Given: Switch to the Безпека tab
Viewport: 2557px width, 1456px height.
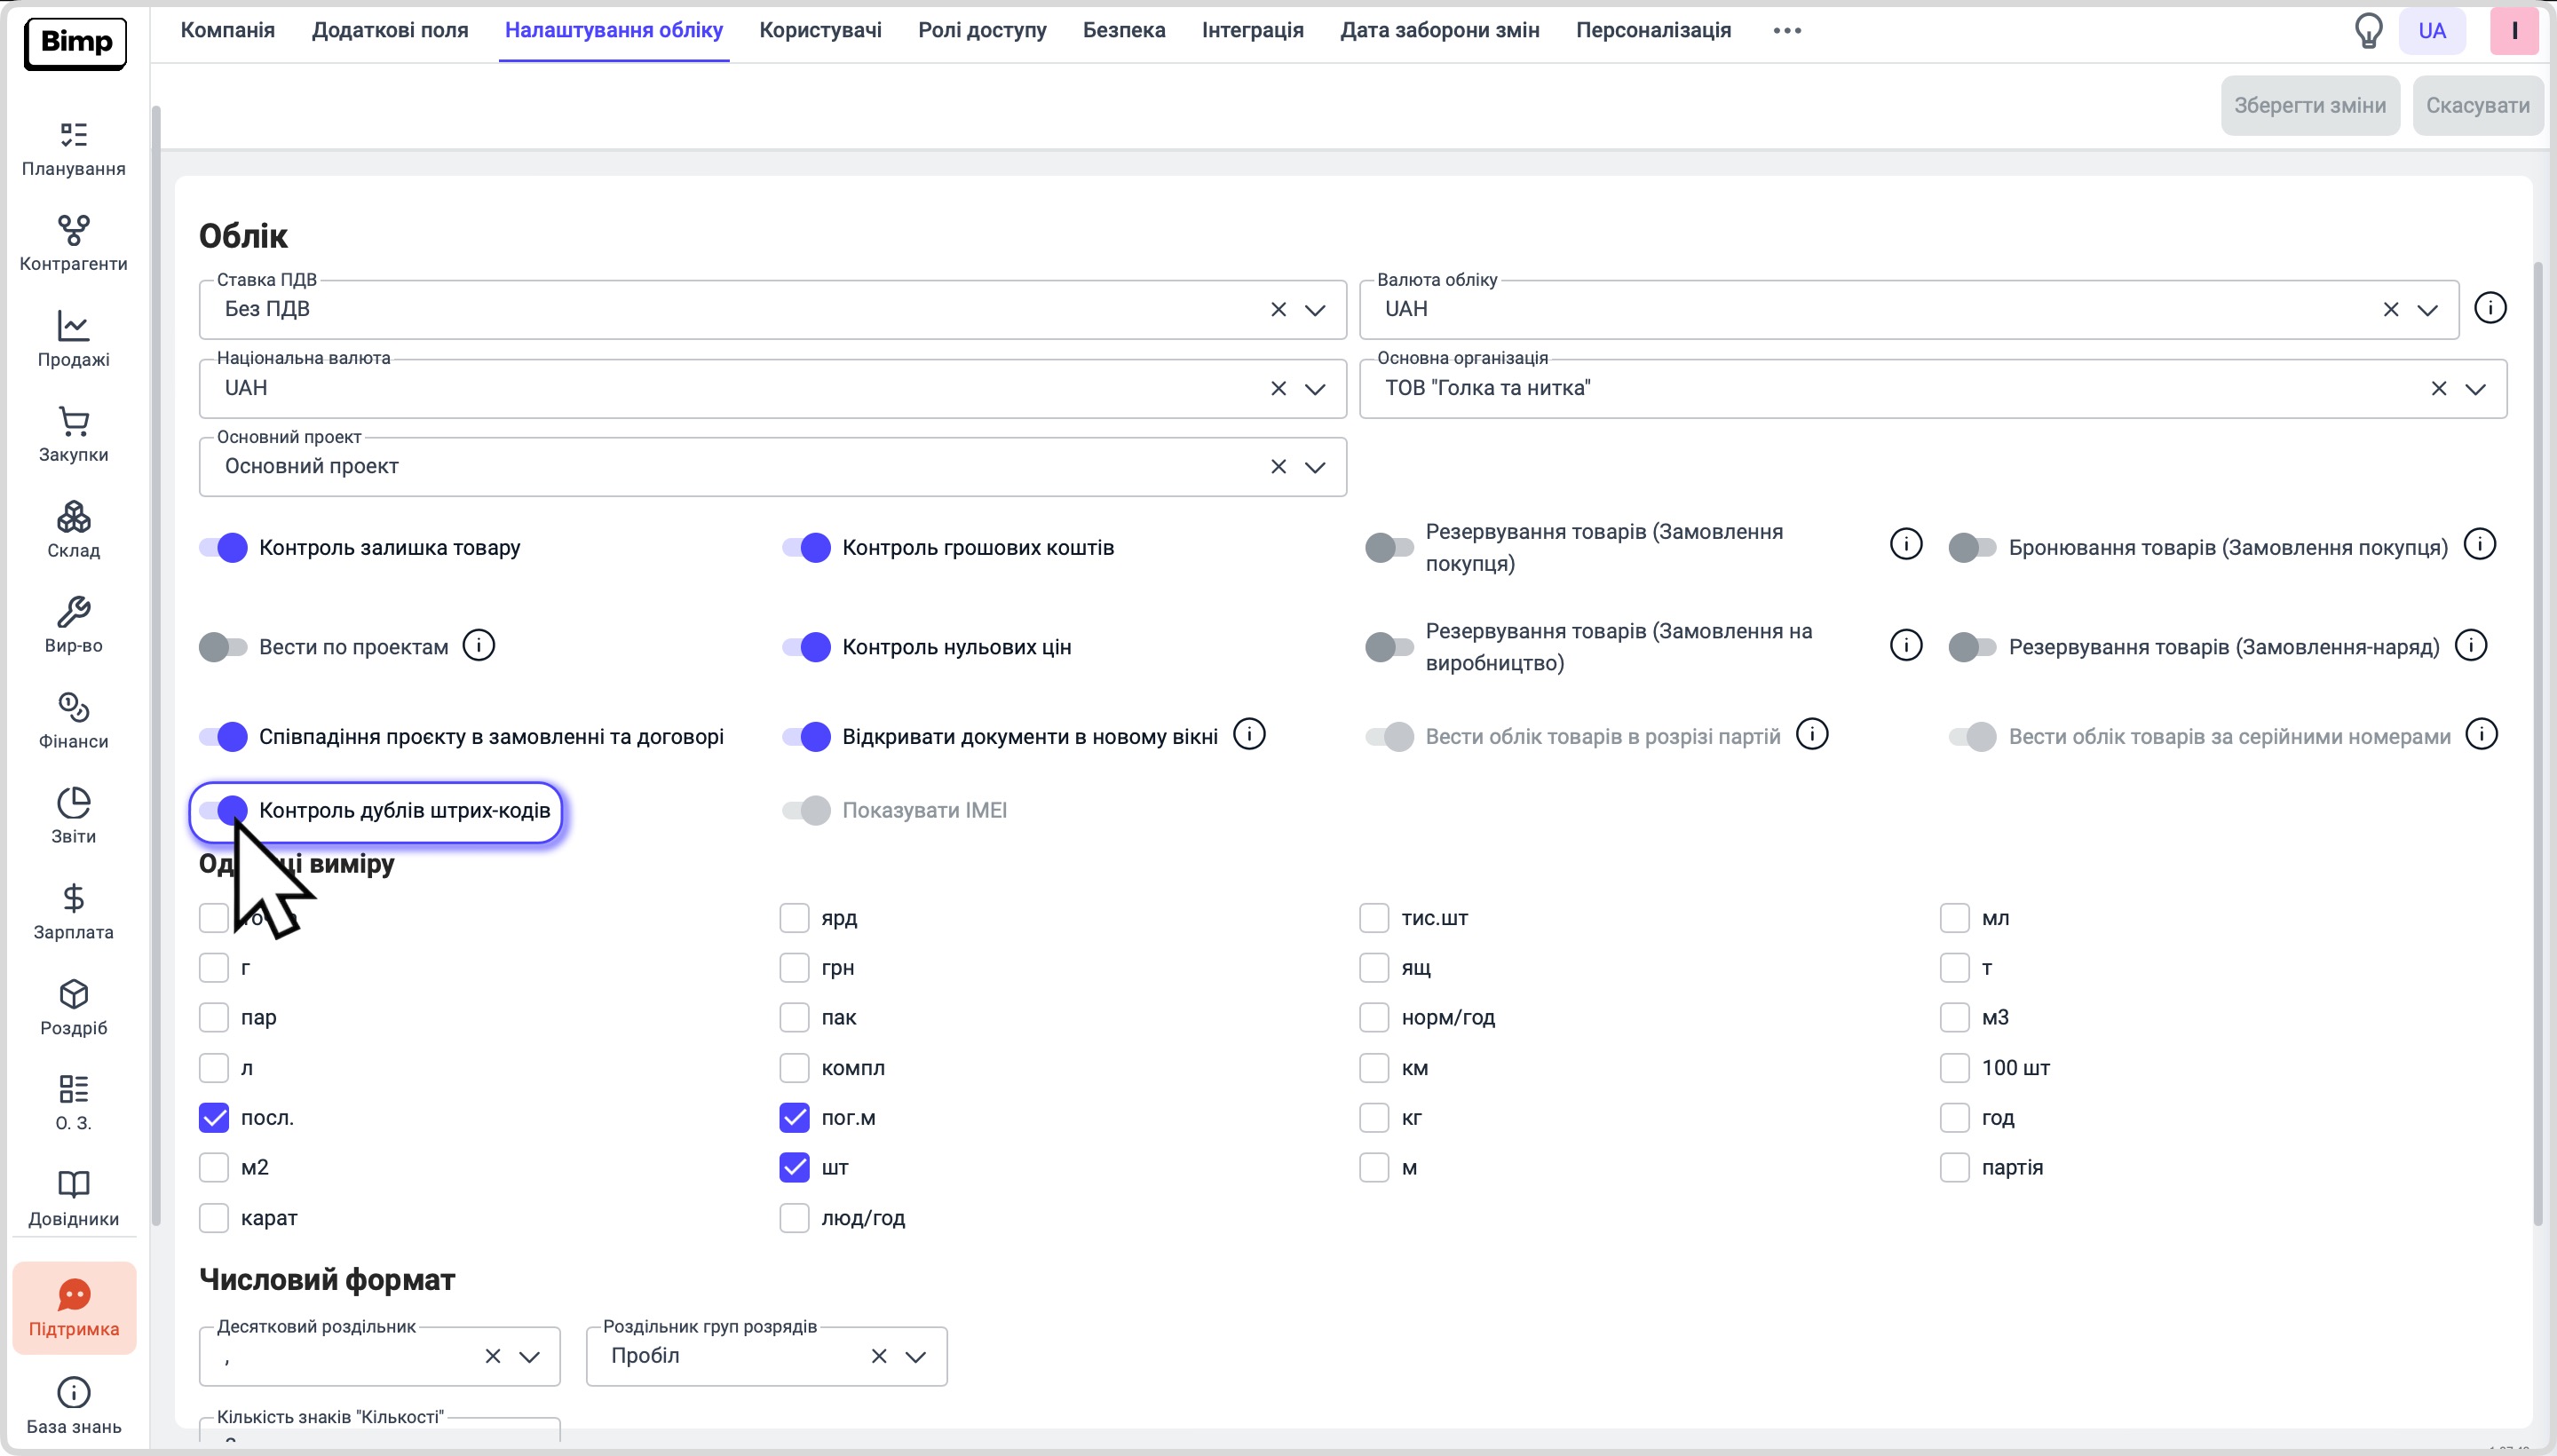Looking at the screenshot, I should (x=1124, y=30).
